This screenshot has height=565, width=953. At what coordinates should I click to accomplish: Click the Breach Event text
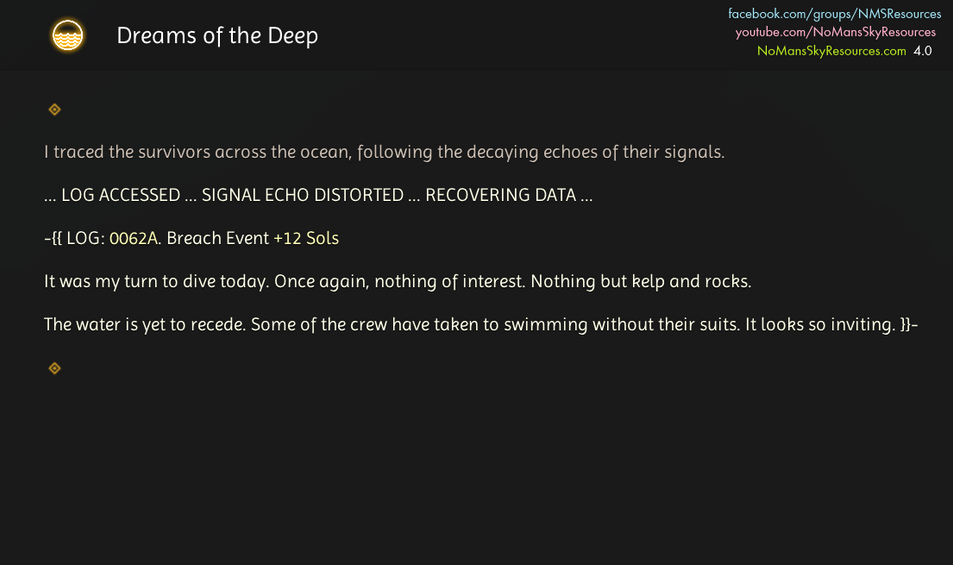click(x=218, y=238)
